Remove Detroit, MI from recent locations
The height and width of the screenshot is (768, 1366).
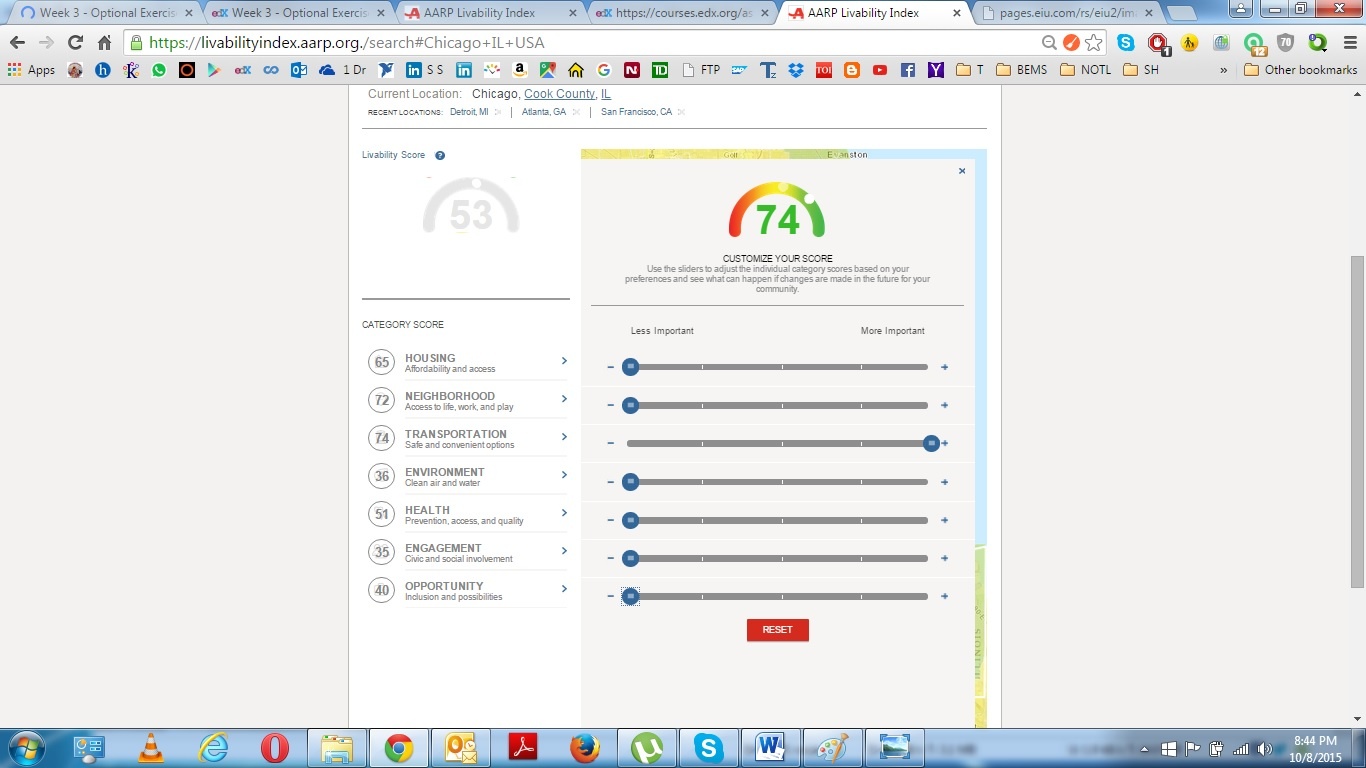click(498, 112)
